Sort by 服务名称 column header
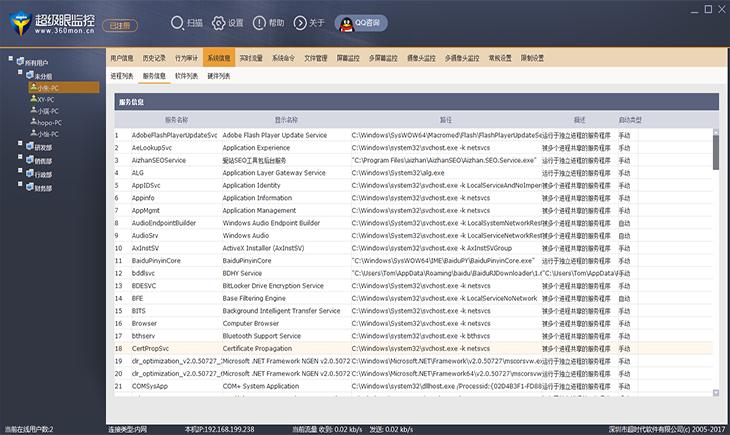Viewport: 730px width, 435px height. 176,119
